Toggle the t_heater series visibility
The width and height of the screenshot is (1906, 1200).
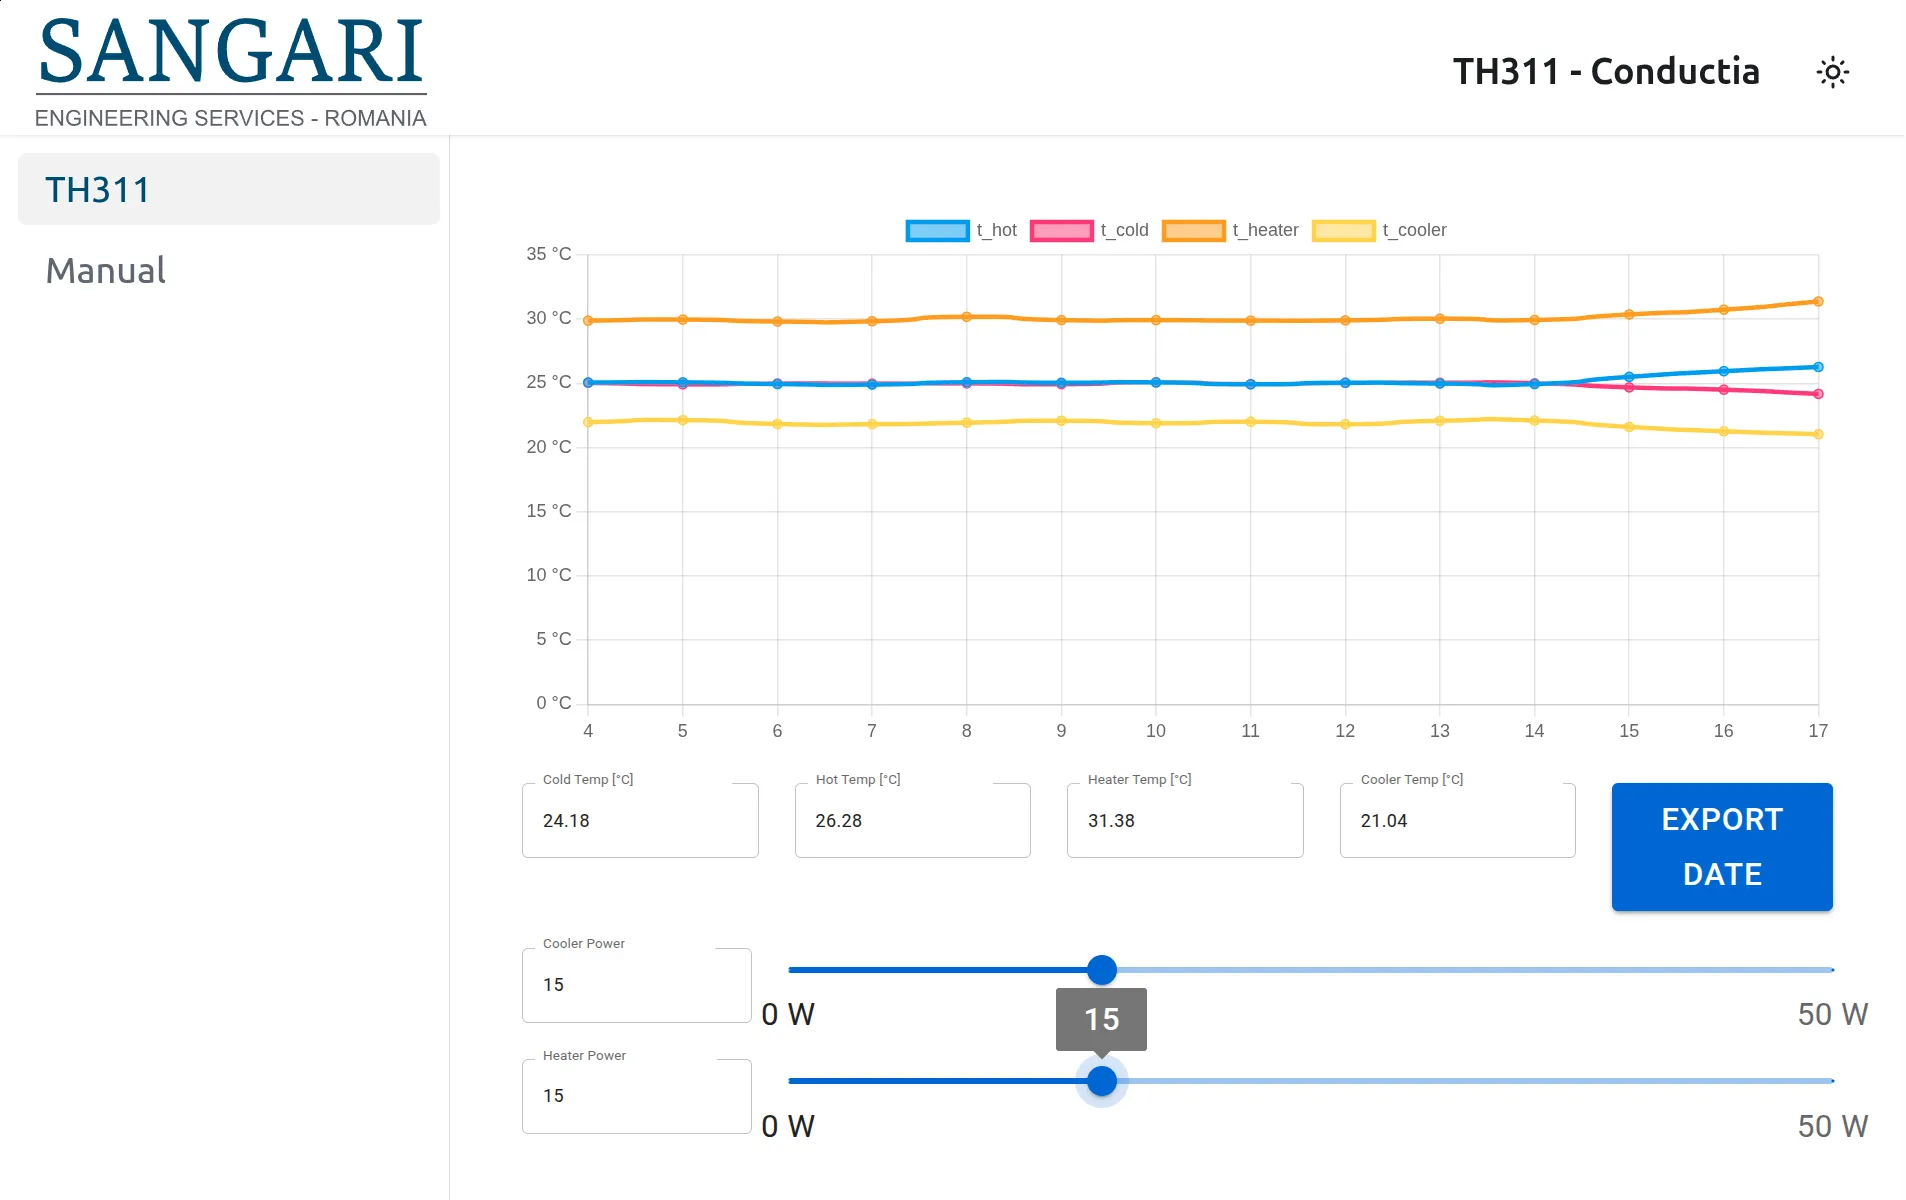tap(1265, 230)
